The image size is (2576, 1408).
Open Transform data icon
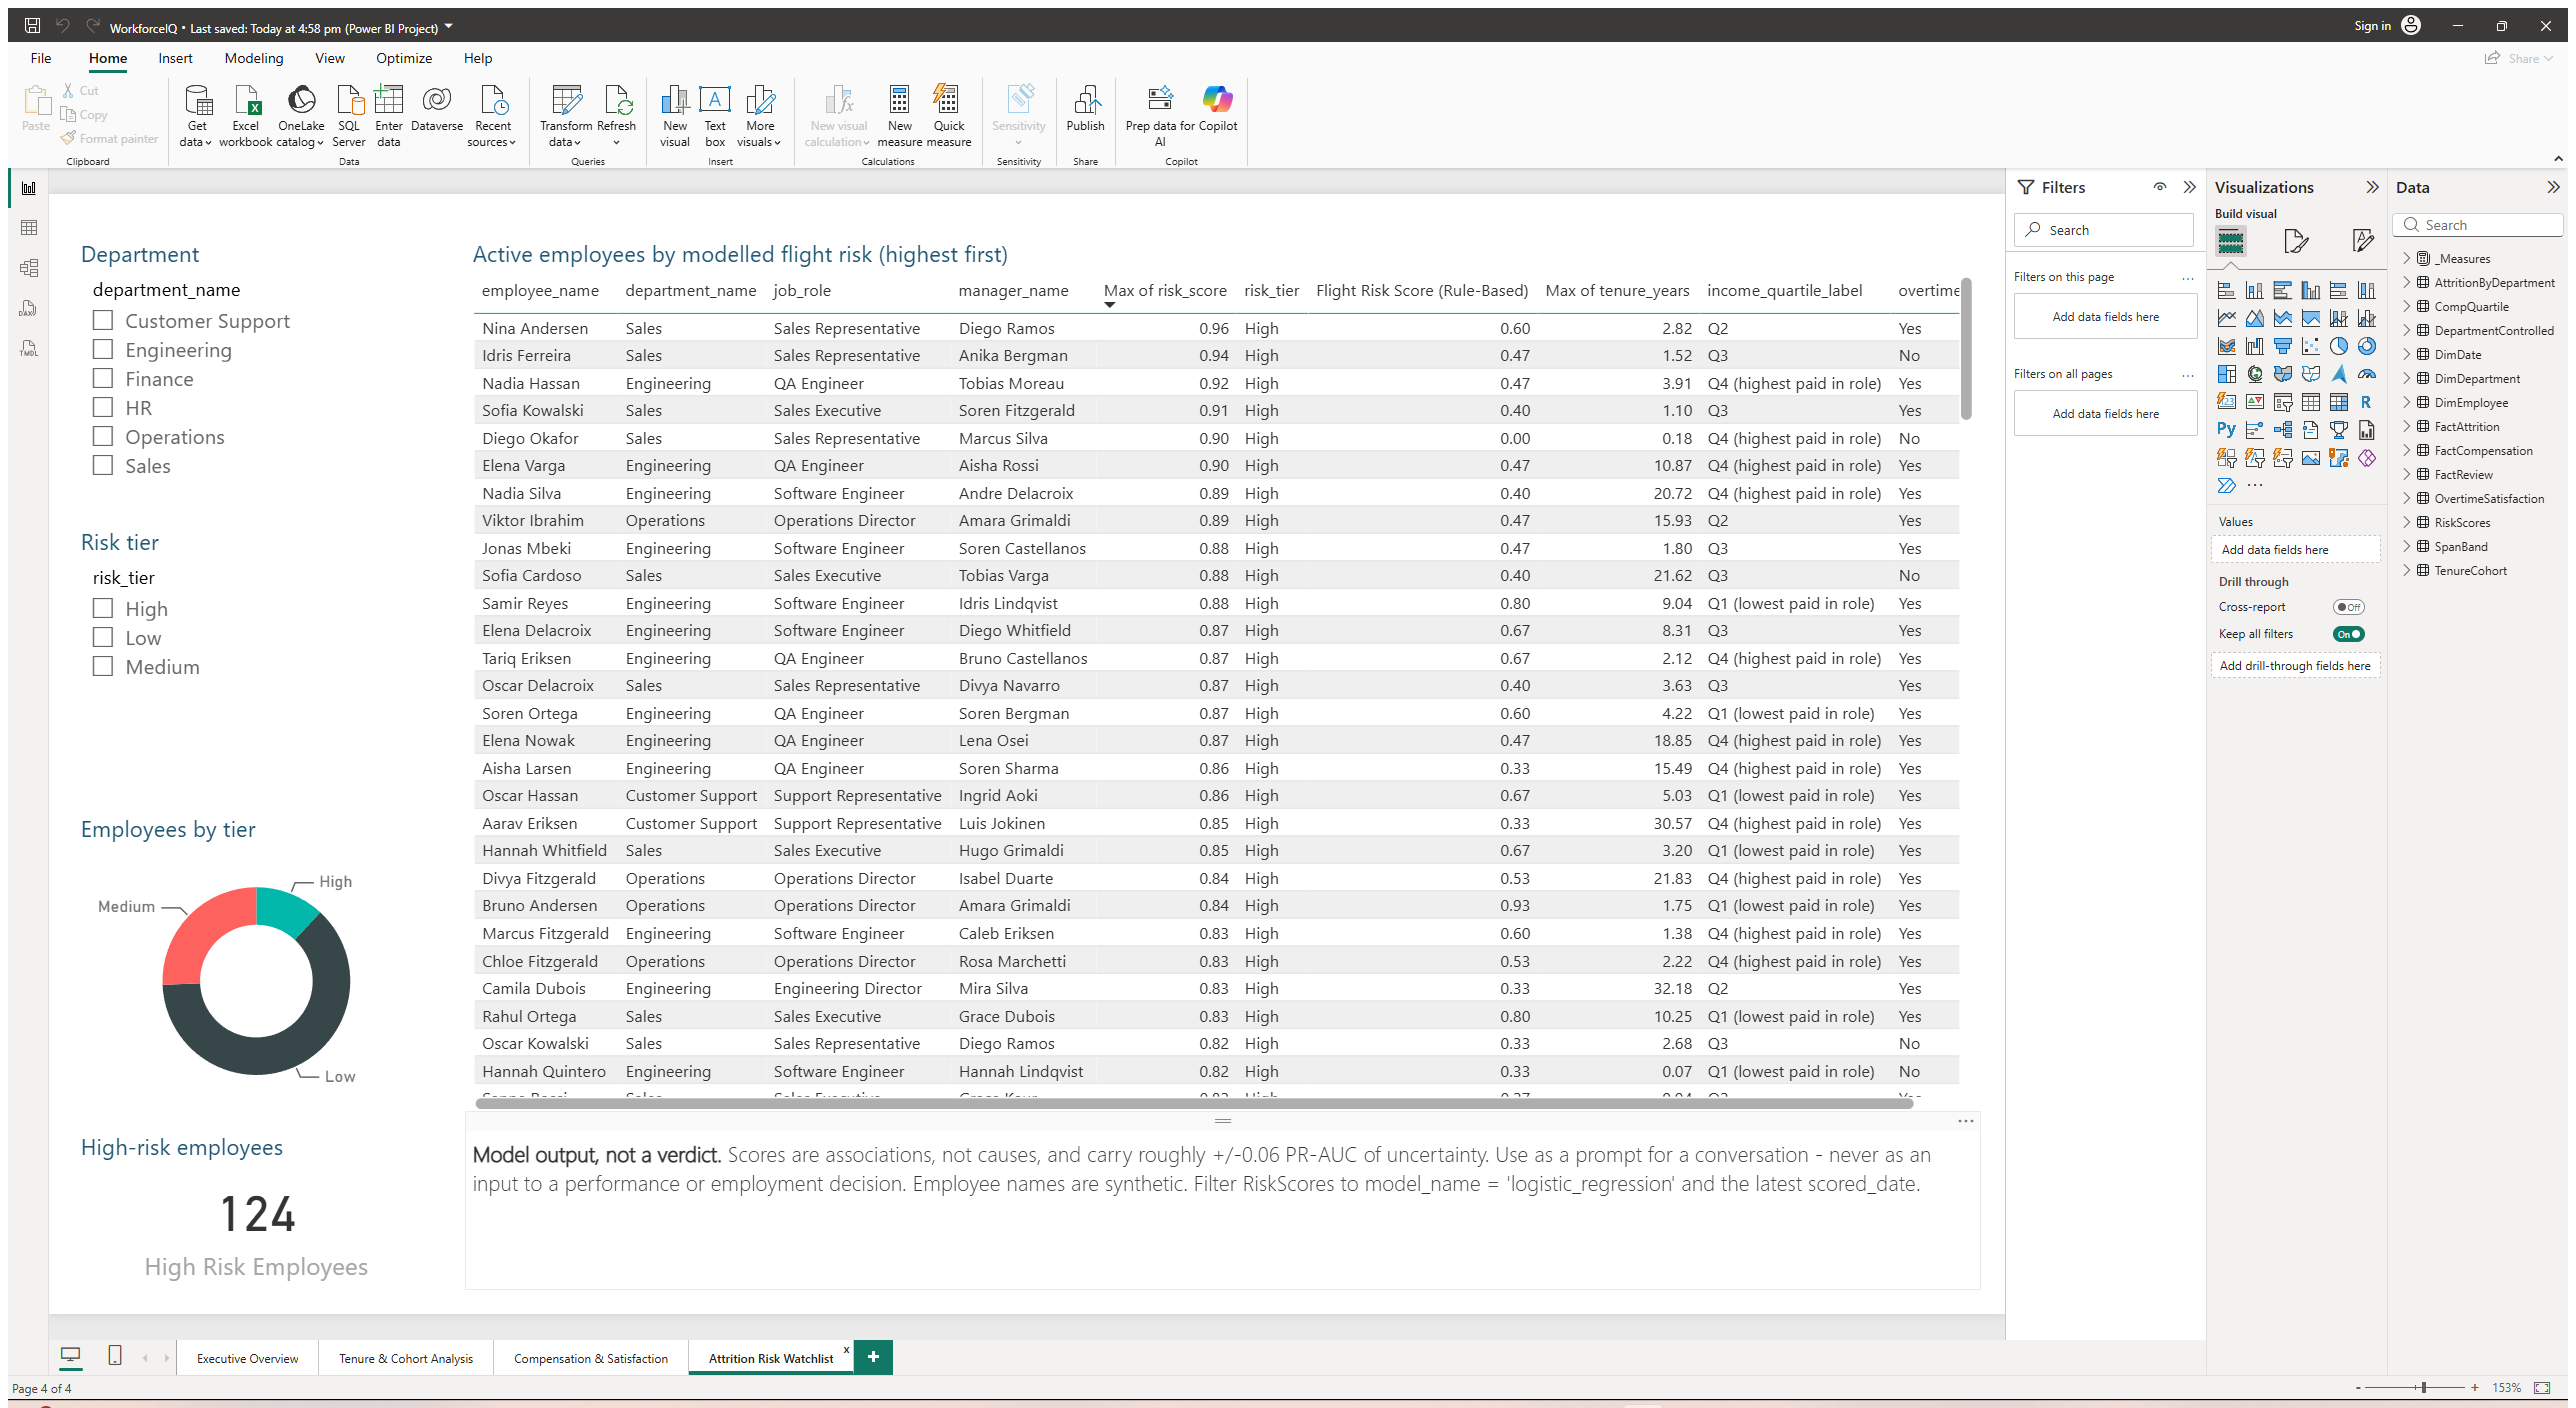click(566, 114)
